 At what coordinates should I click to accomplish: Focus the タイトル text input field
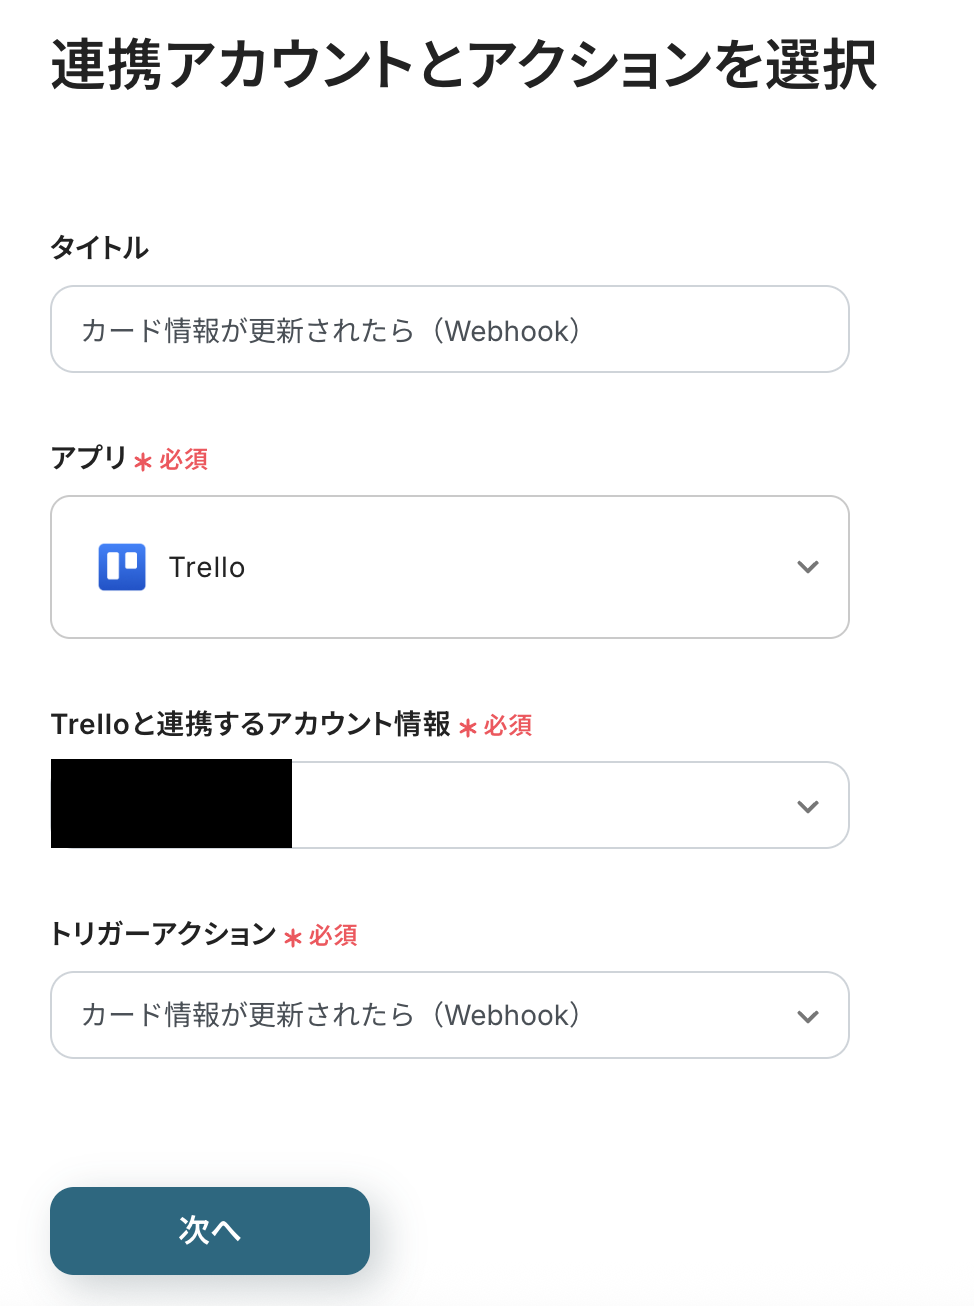(450, 330)
